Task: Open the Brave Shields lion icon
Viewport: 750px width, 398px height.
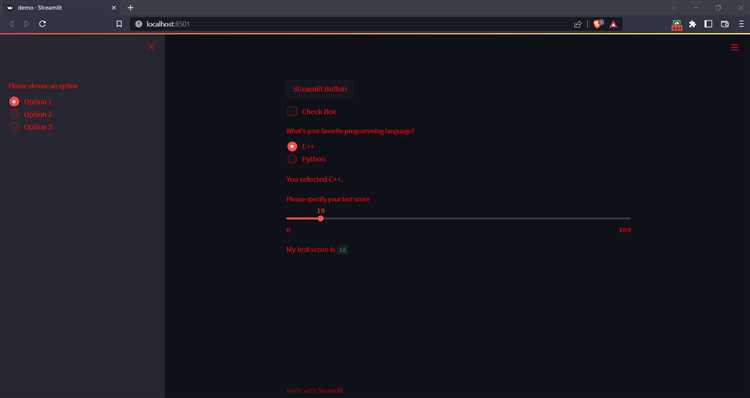Action: (x=597, y=24)
